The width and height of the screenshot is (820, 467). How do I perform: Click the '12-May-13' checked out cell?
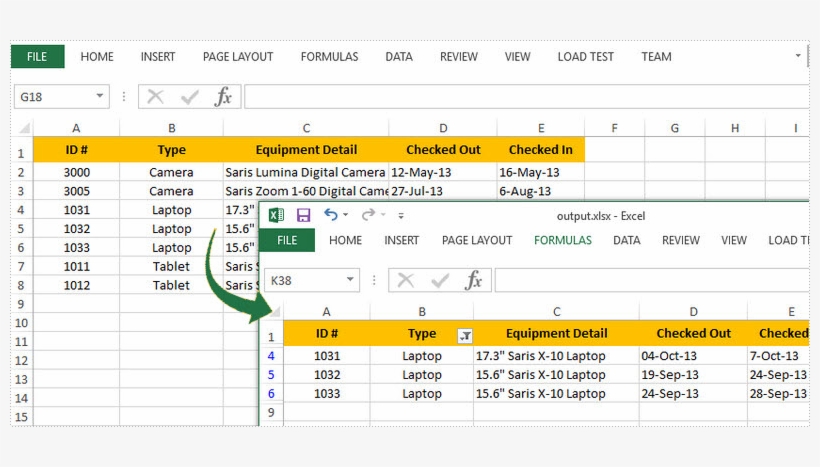(x=442, y=172)
